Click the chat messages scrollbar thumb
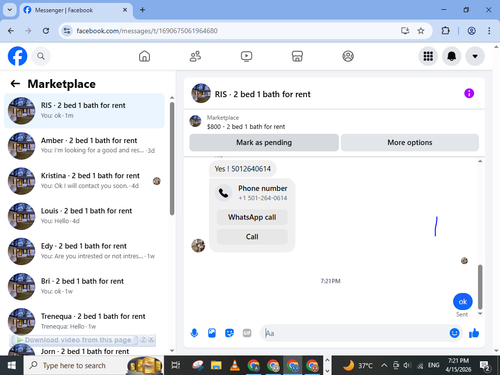The width and height of the screenshot is (500, 375). tap(480, 287)
